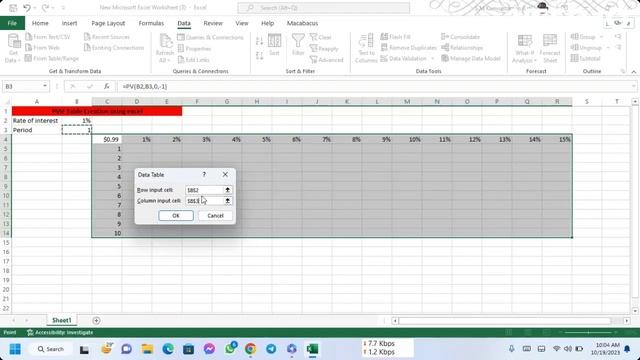The width and height of the screenshot is (640, 360).
Task: Click Manage Data Model
Action: click(471, 58)
